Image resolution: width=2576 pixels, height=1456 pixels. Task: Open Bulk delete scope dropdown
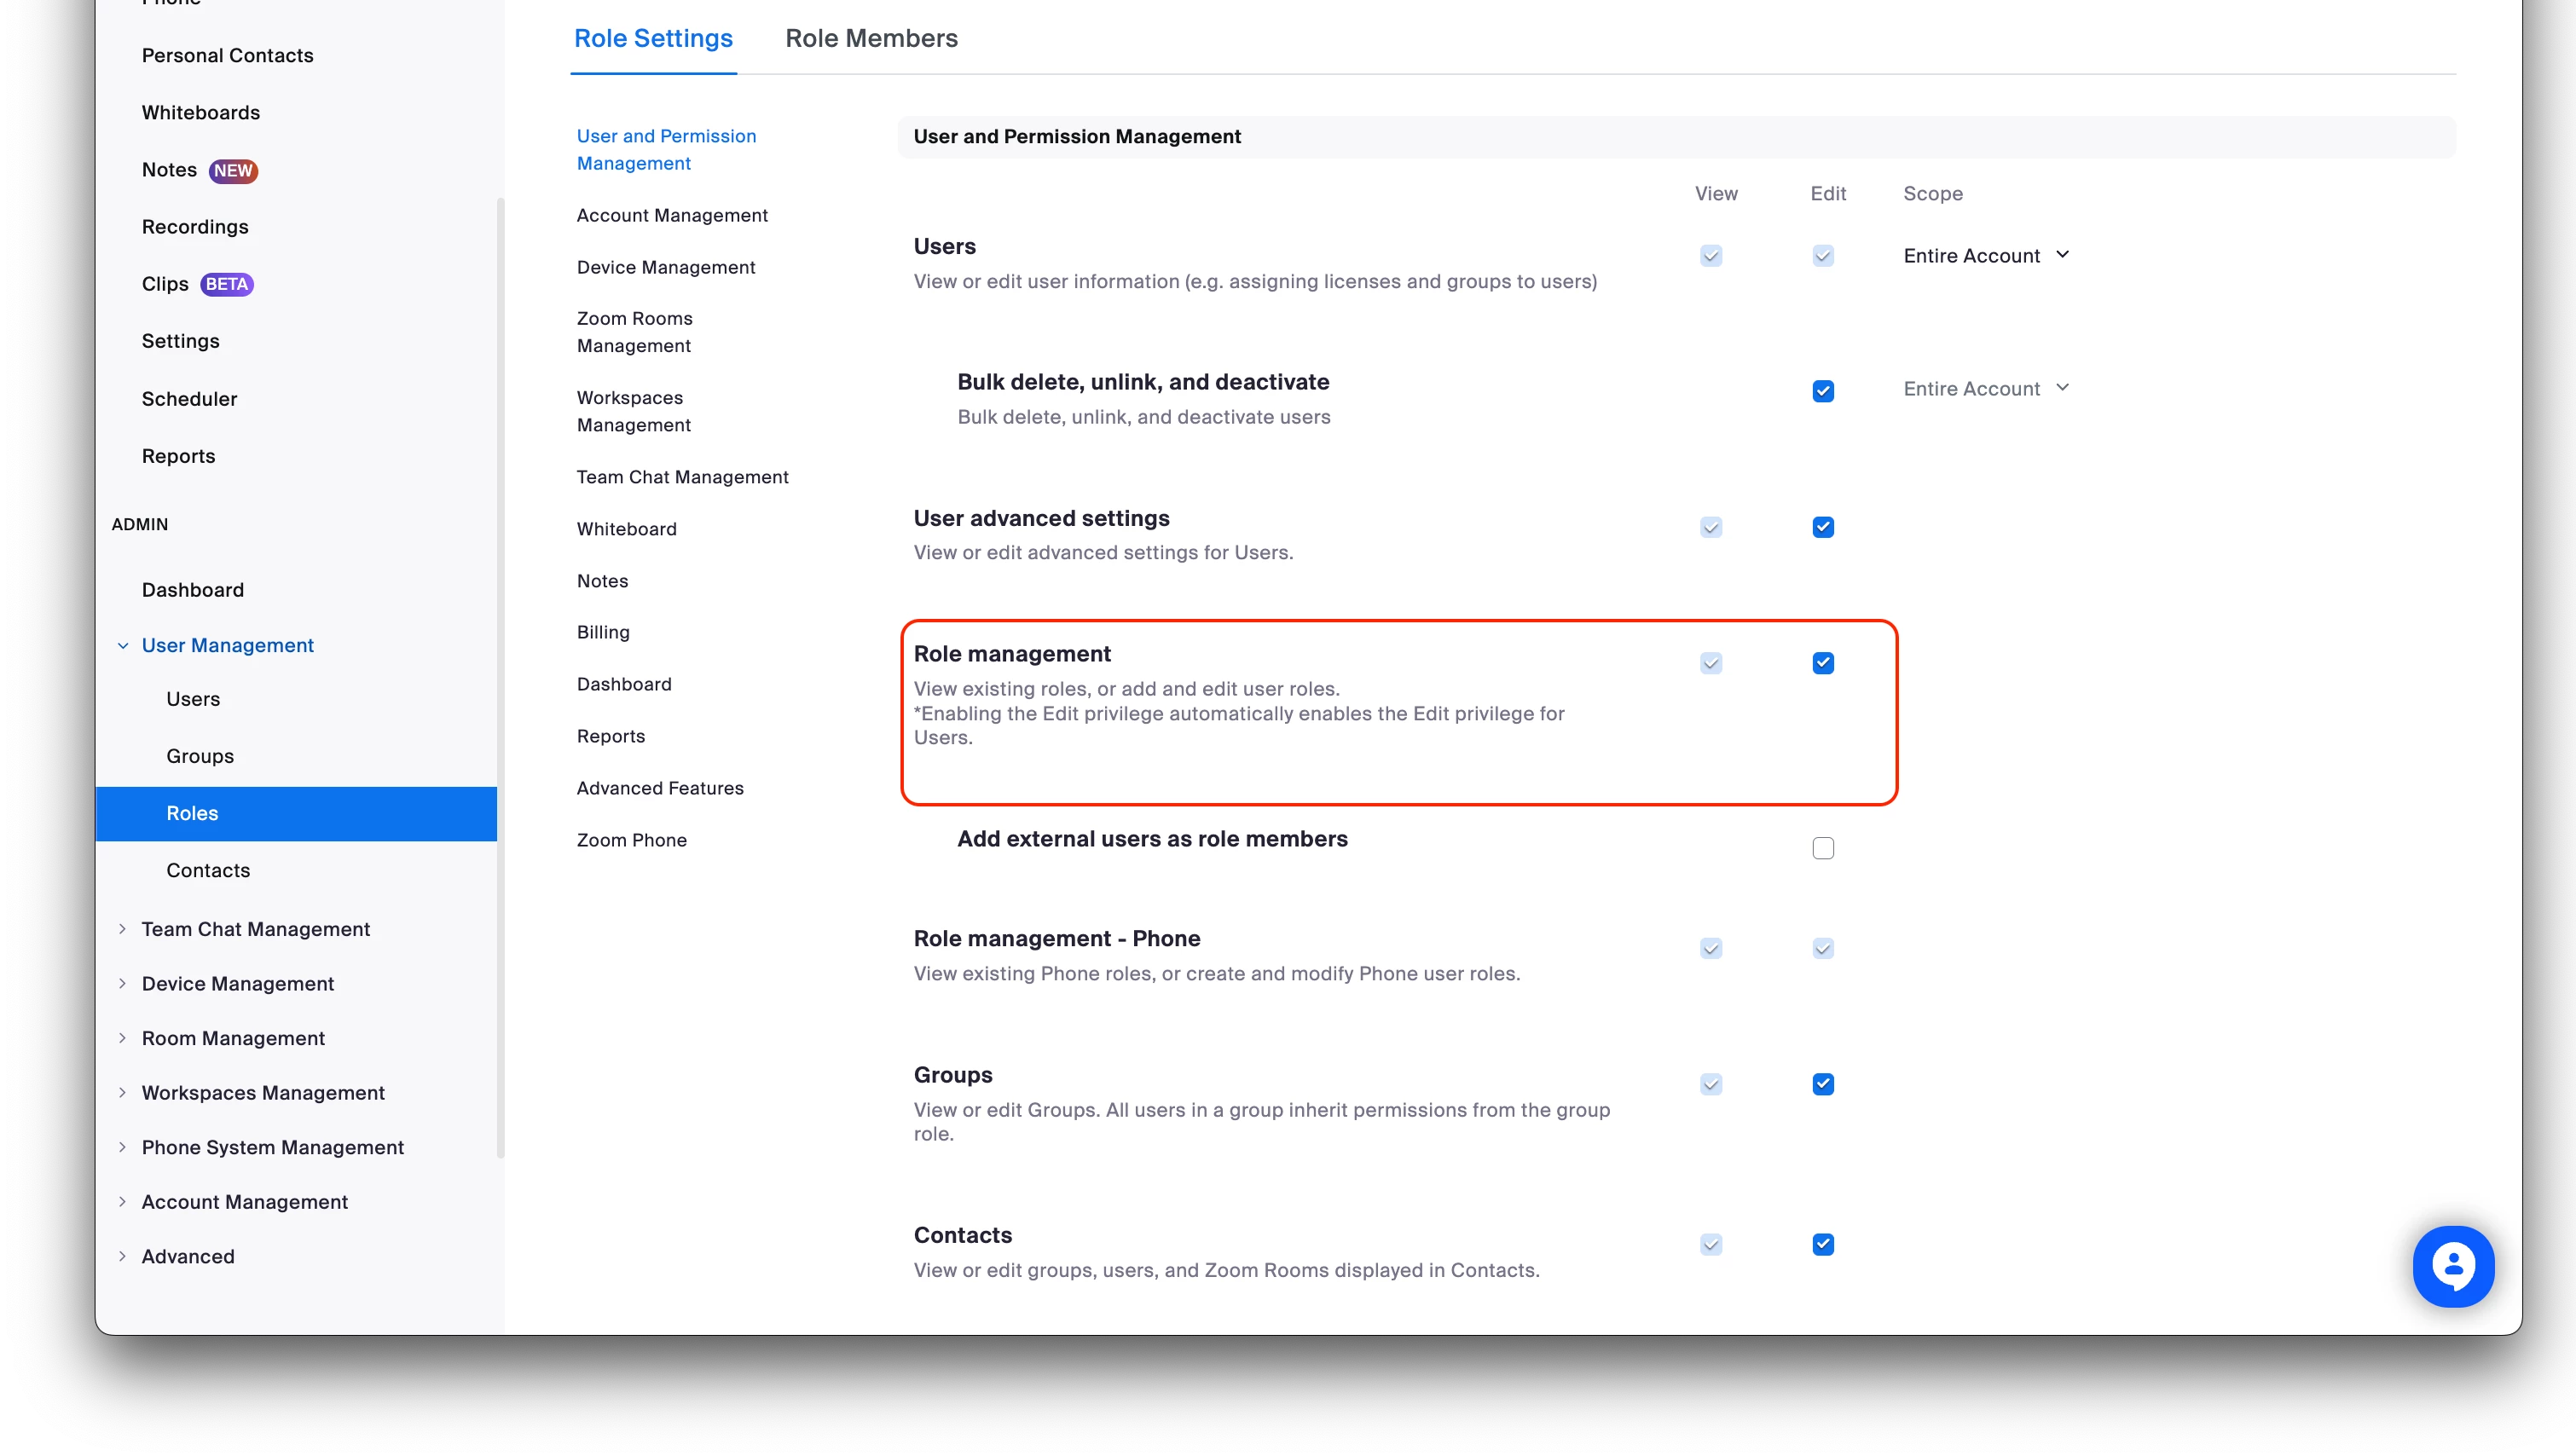[x=1985, y=389]
